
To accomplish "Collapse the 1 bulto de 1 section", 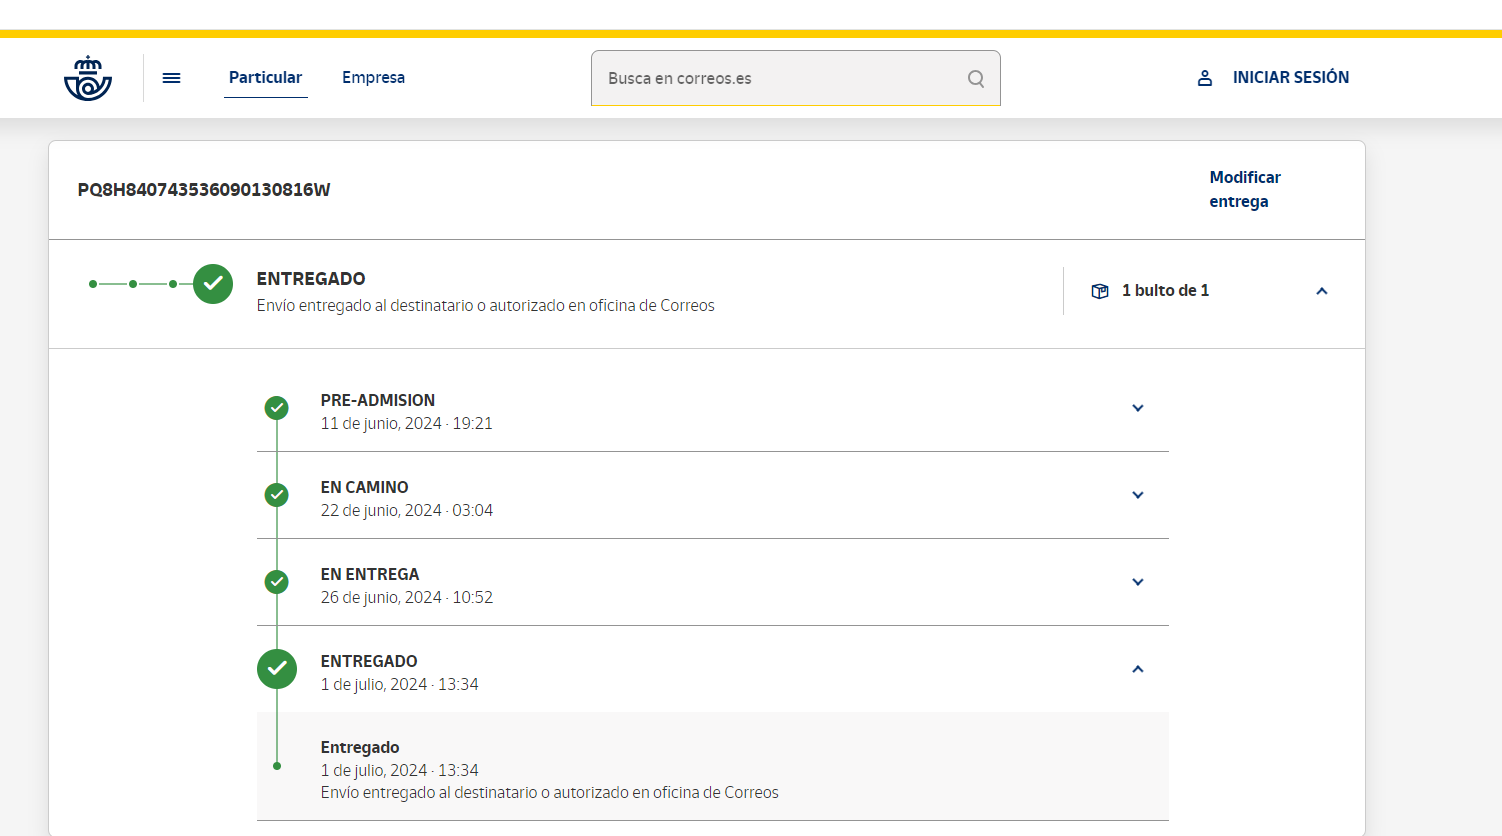I will [1322, 291].
